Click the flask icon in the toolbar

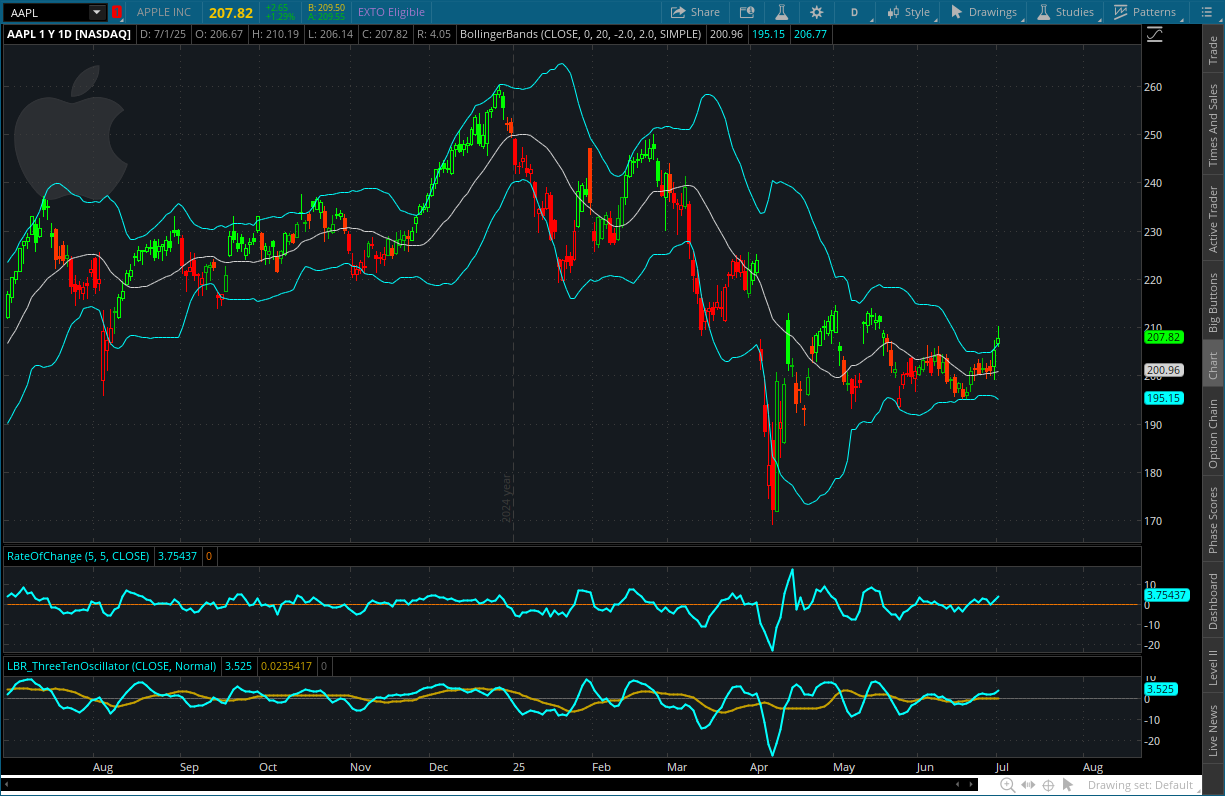[782, 12]
